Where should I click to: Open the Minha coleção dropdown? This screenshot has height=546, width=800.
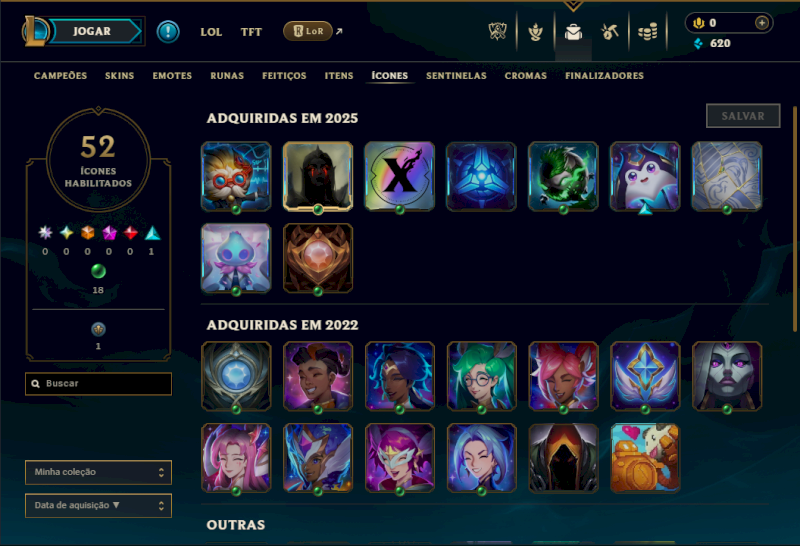[x=98, y=472]
